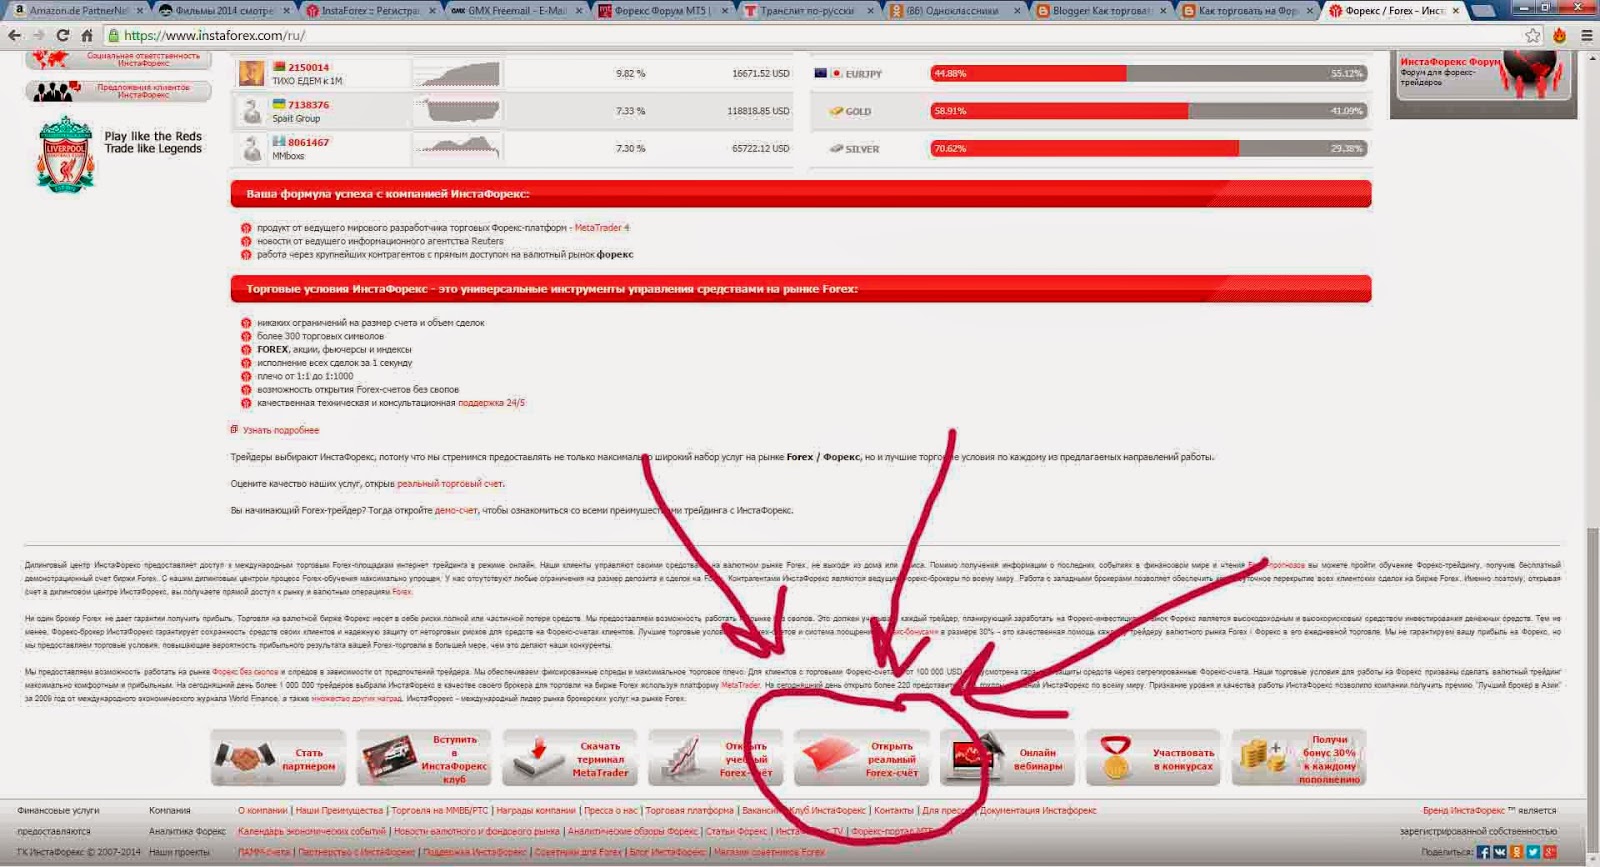Switch to Amazon.de PartnerNet tab
This screenshot has height=867, width=1600.
coord(78,11)
